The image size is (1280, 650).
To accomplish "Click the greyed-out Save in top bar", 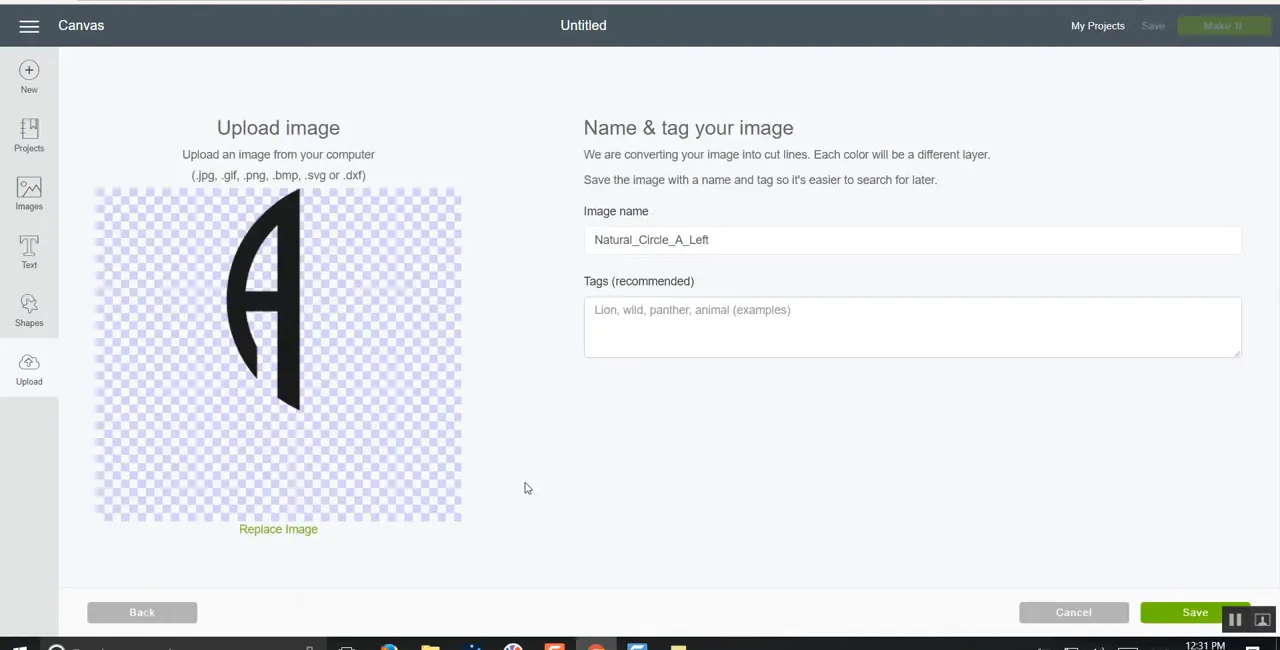I will pyautogui.click(x=1153, y=26).
